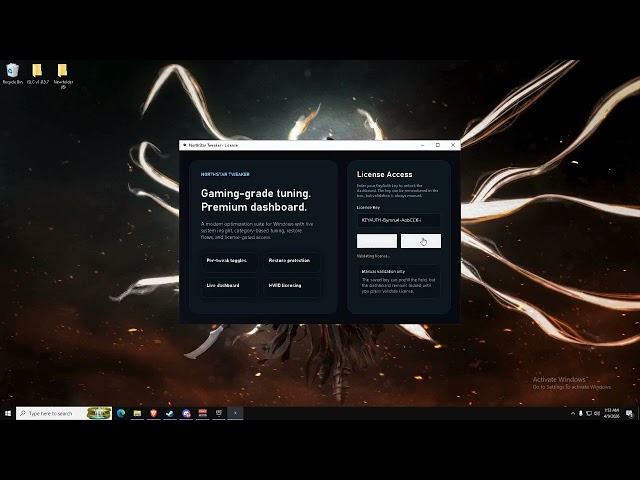Open the volume tray icon

[x=597, y=413]
